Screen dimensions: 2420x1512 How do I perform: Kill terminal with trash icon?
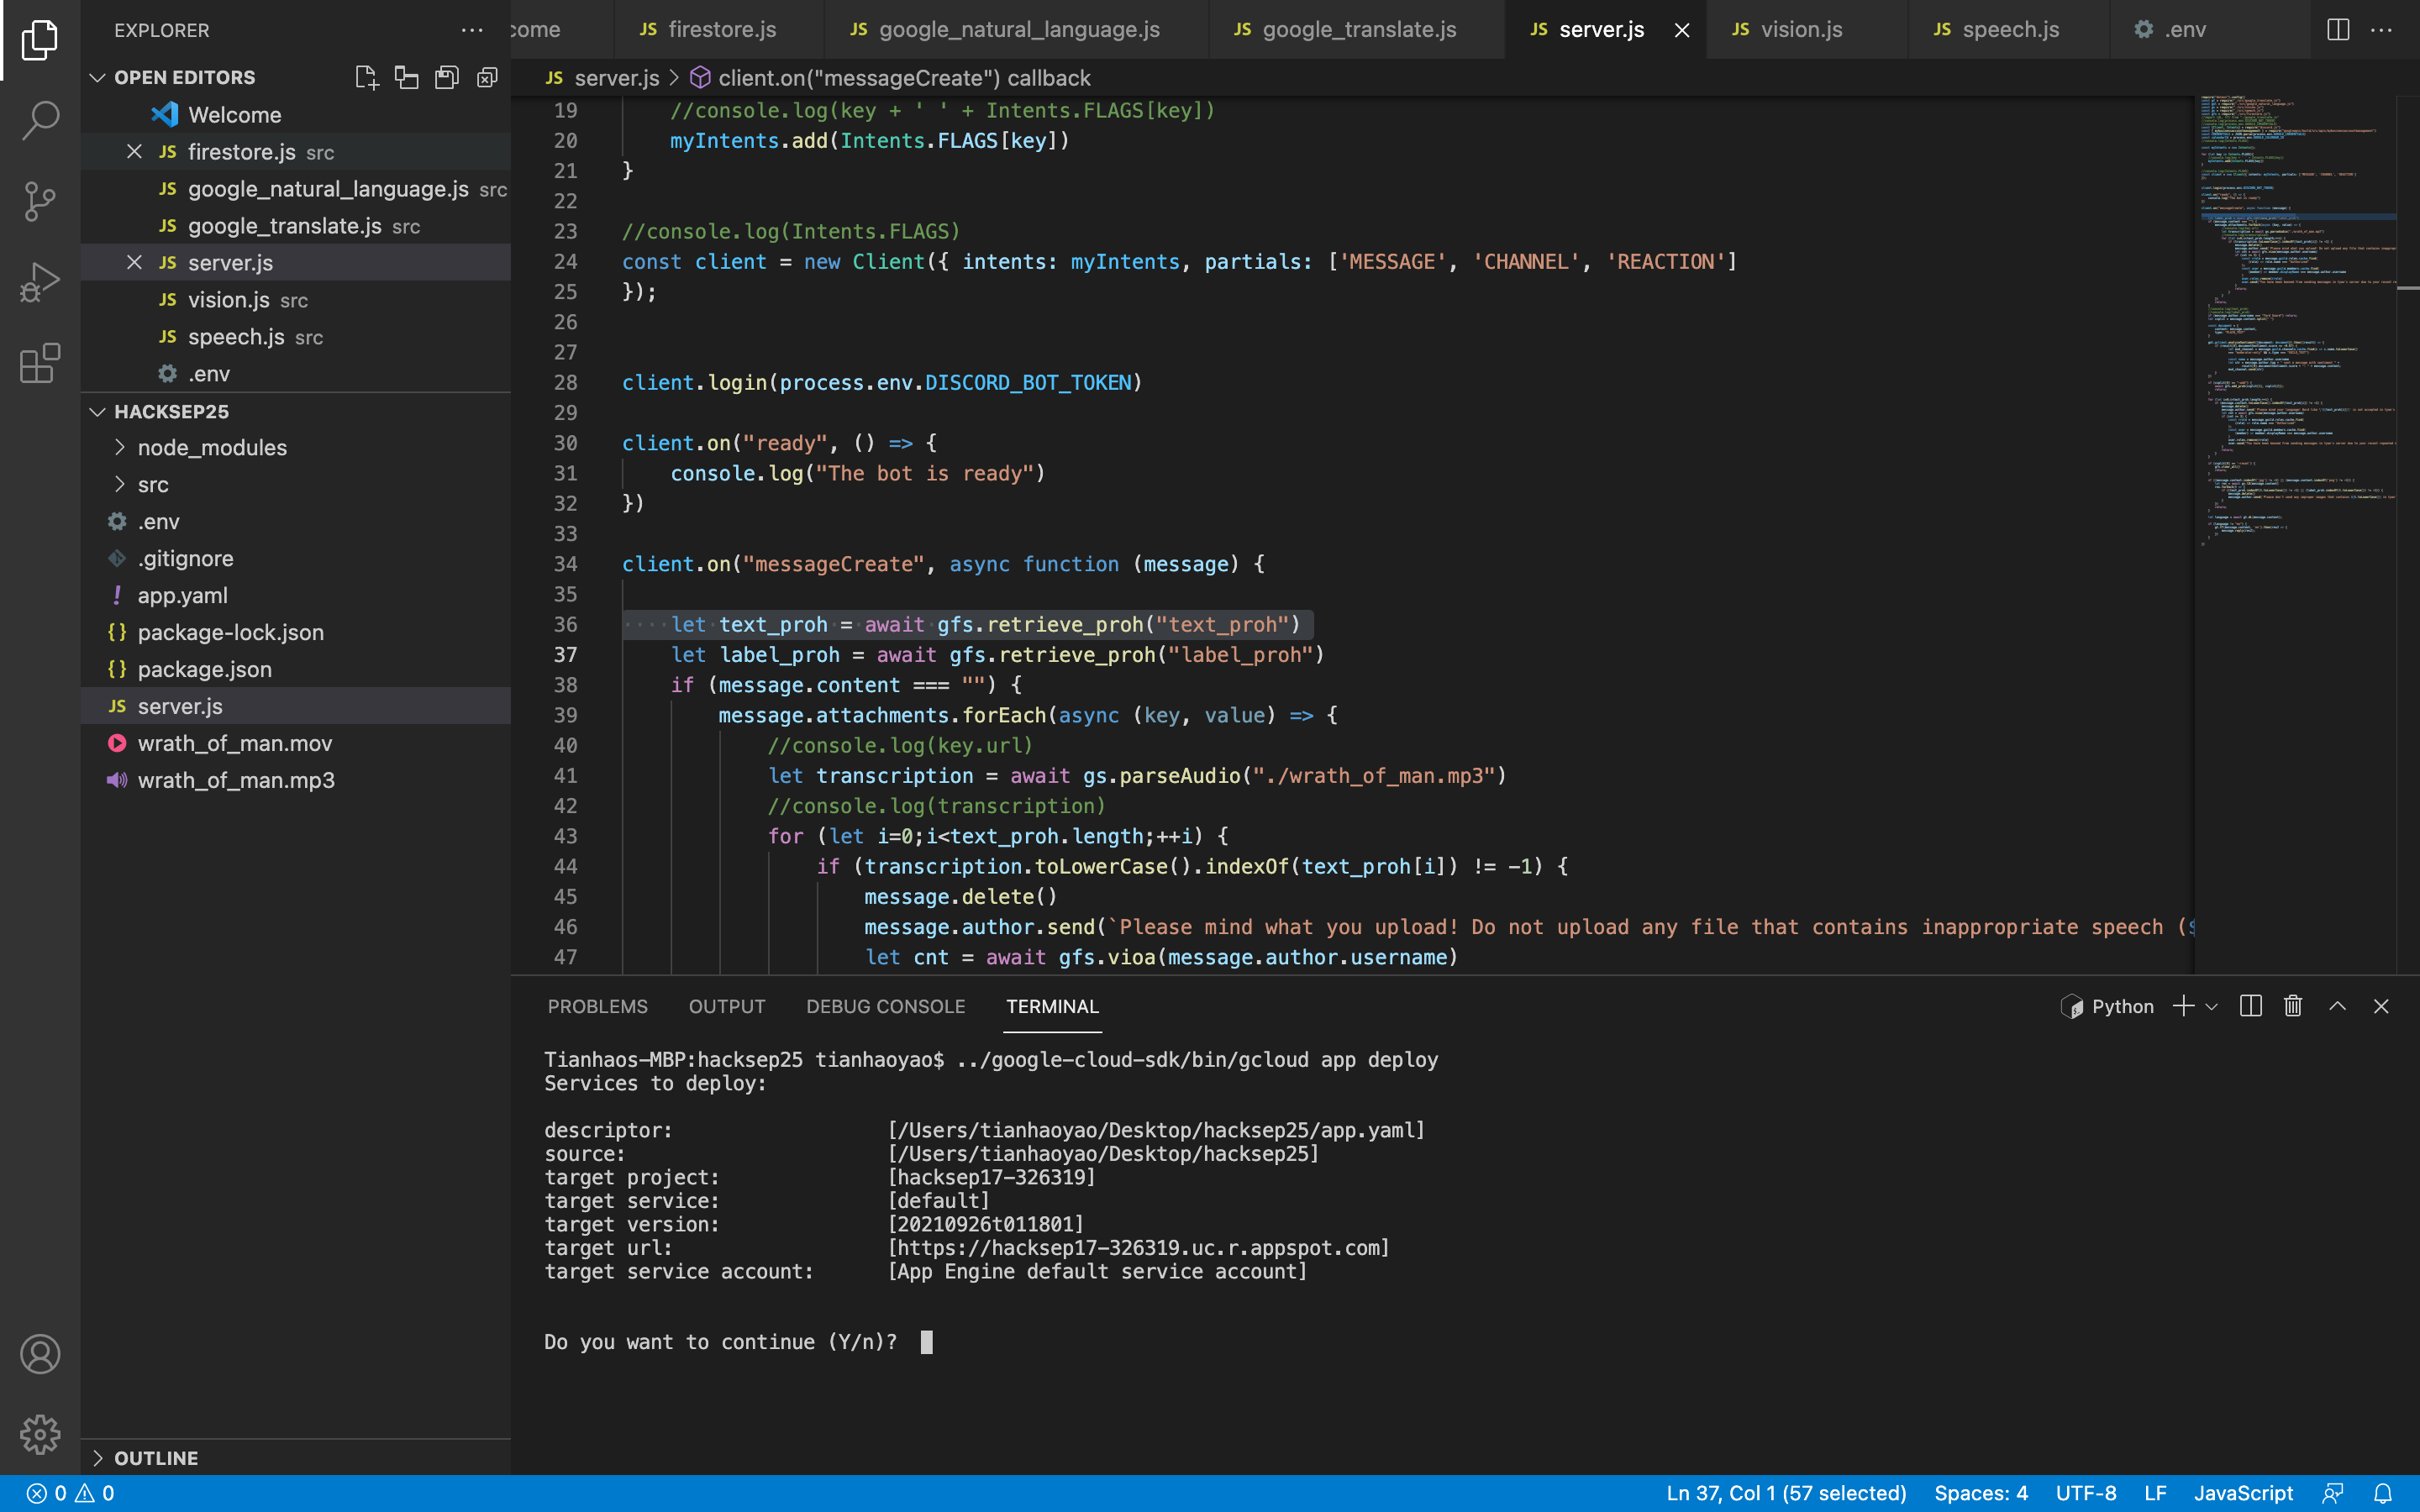pyautogui.click(x=2293, y=1006)
